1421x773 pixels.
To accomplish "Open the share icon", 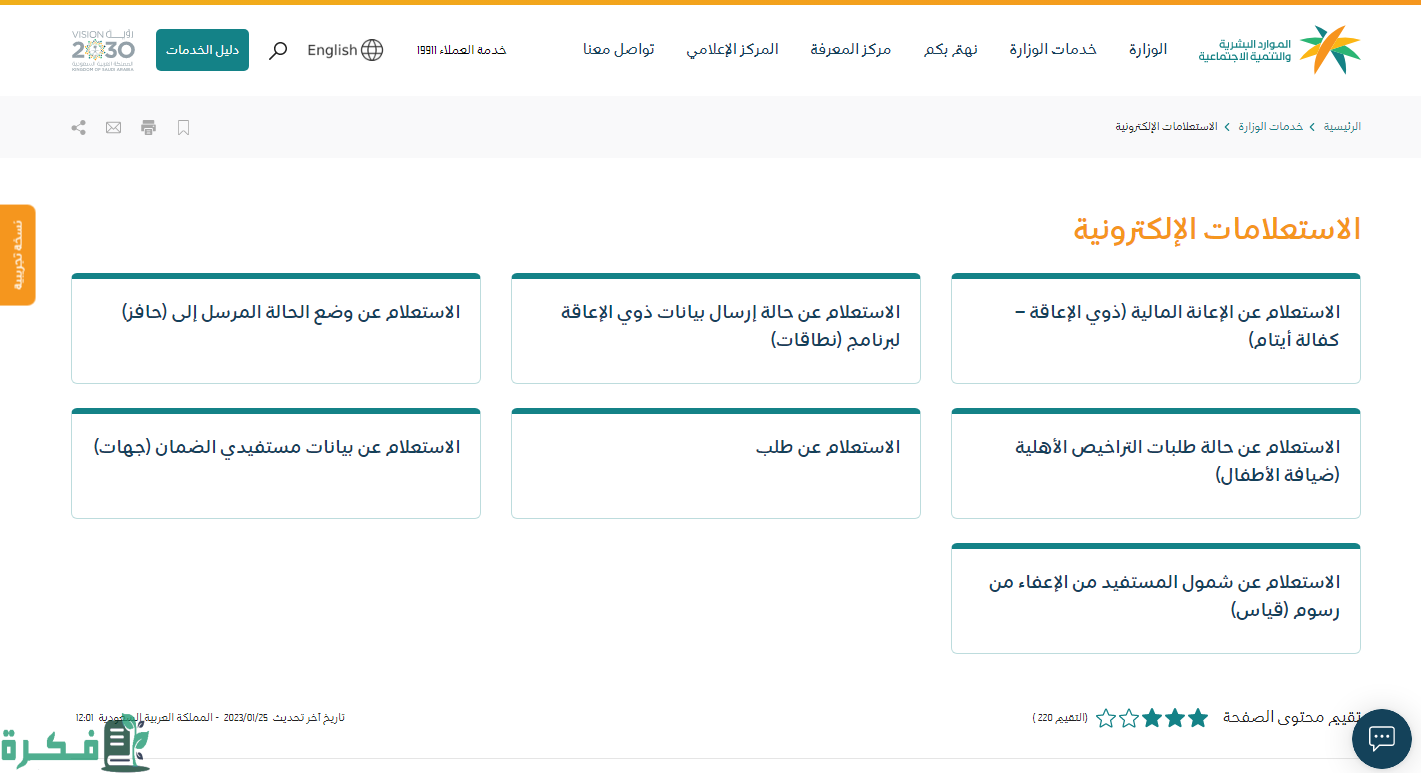I will pyautogui.click(x=79, y=127).
